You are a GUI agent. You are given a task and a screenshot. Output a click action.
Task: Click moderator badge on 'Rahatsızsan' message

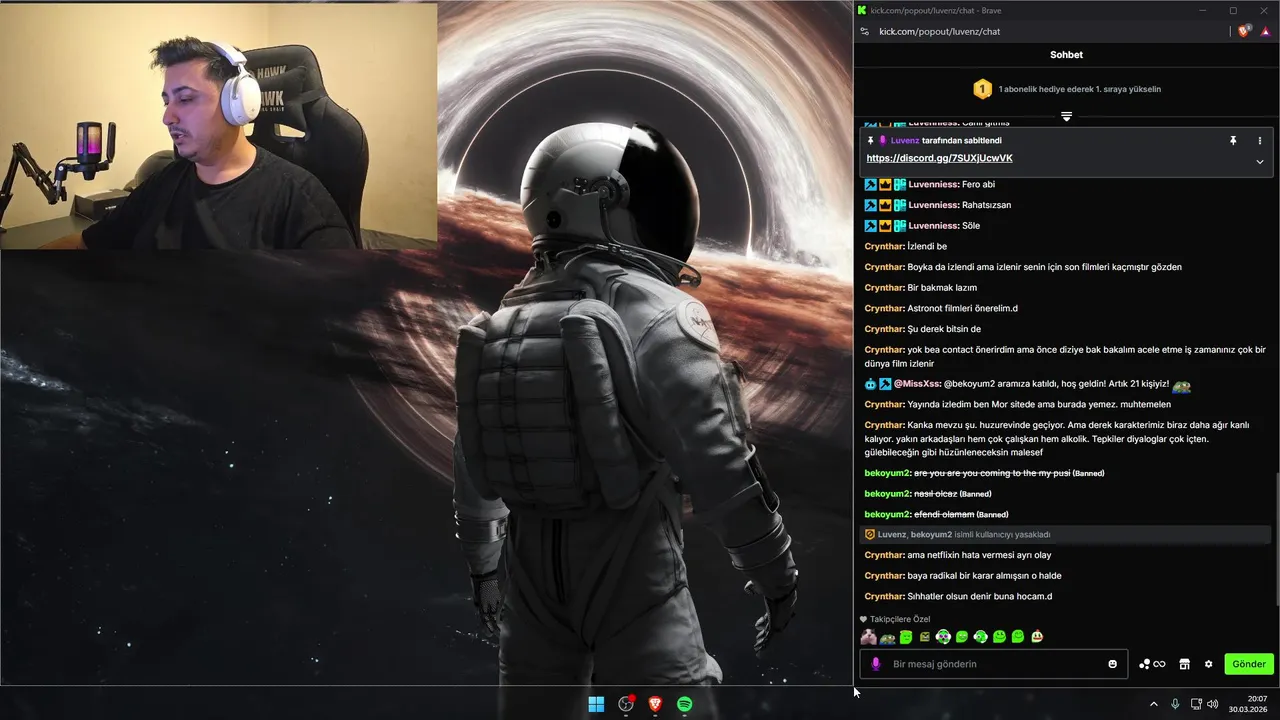pos(870,205)
